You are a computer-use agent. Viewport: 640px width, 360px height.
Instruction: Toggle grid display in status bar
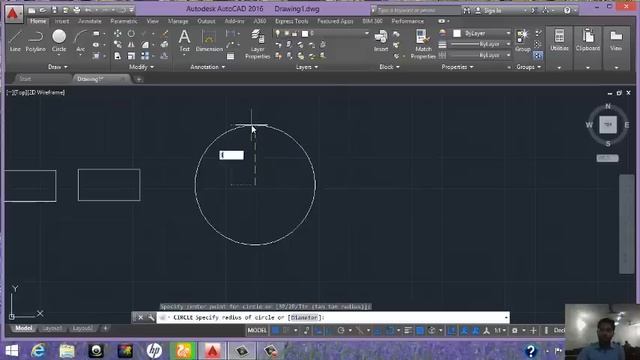[276, 331]
